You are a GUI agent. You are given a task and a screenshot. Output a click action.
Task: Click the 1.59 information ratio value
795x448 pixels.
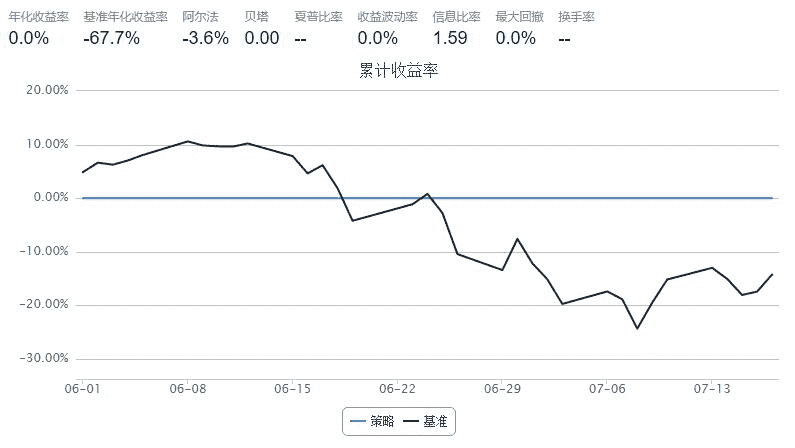coord(450,38)
